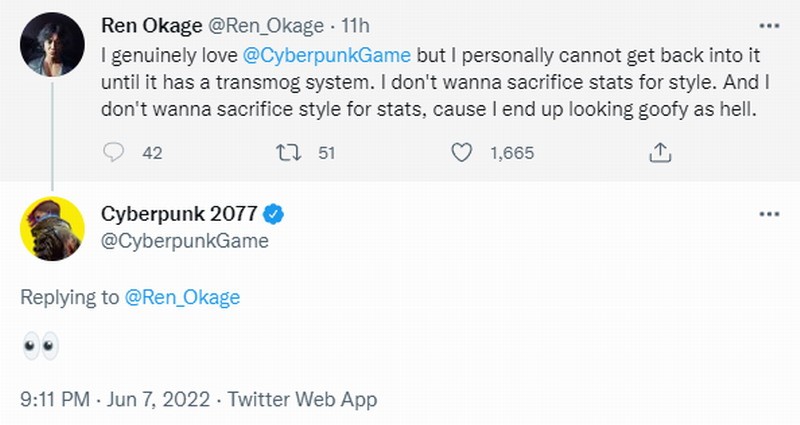View the 1,665 likes count
800x425 pixels.
click(x=512, y=153)
